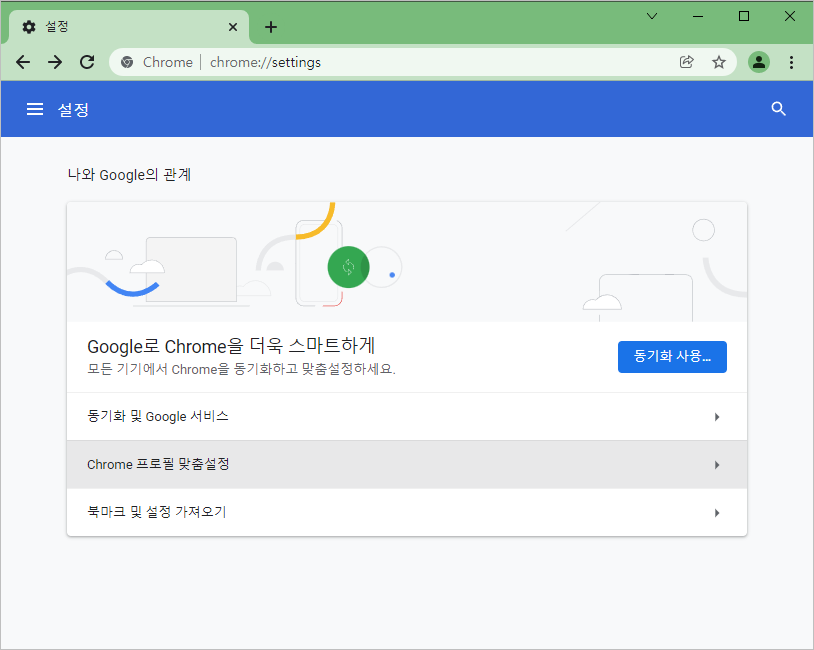
Task: Expand arrow for Chrome 프로필 맞춤설정
Action: pos(717,465)
